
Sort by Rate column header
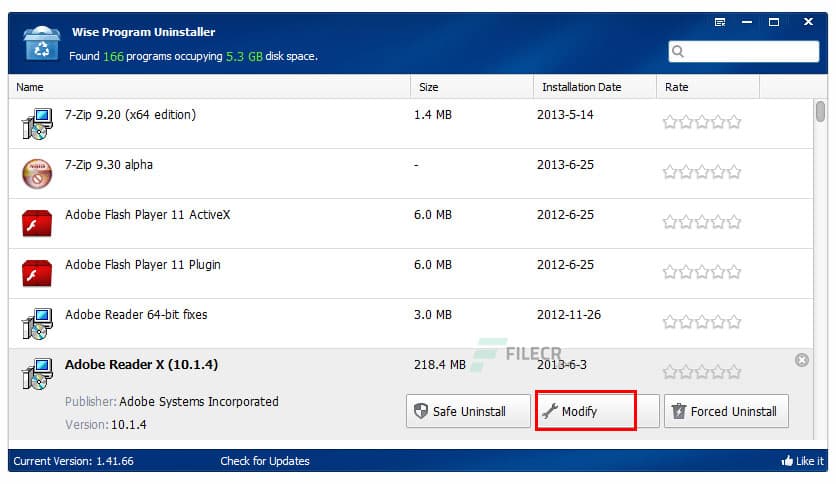[x=708, y=87]
